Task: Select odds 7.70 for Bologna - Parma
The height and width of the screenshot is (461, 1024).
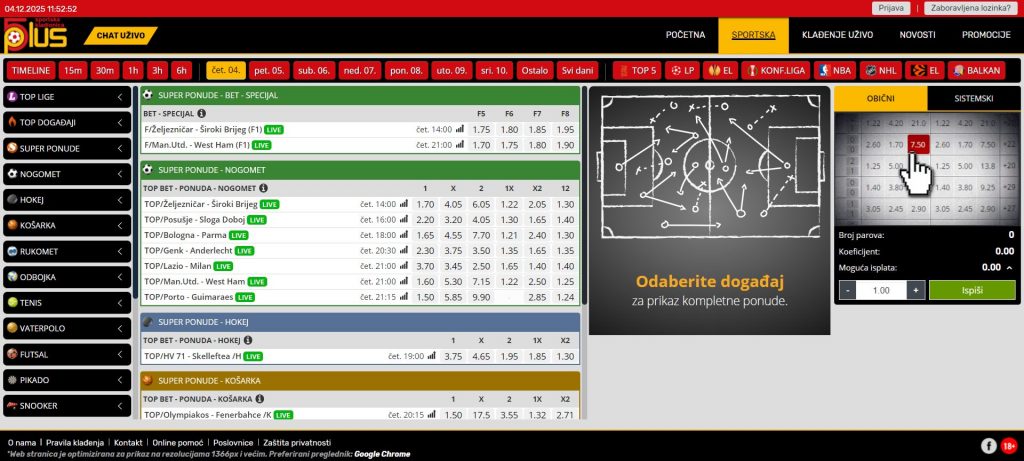Action: 481,235
